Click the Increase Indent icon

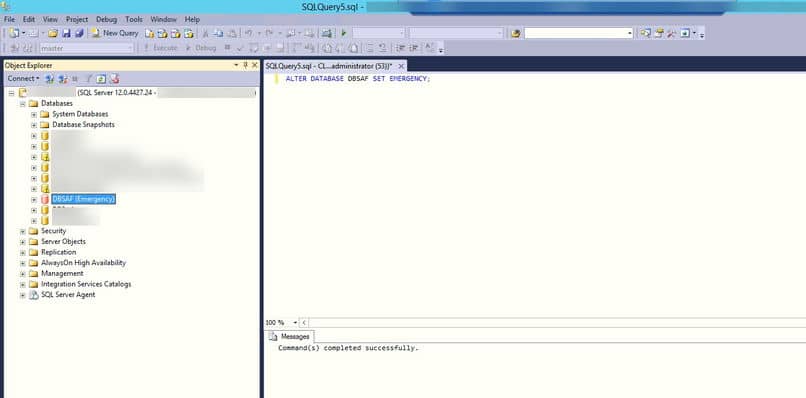click(x=413, y=48)
